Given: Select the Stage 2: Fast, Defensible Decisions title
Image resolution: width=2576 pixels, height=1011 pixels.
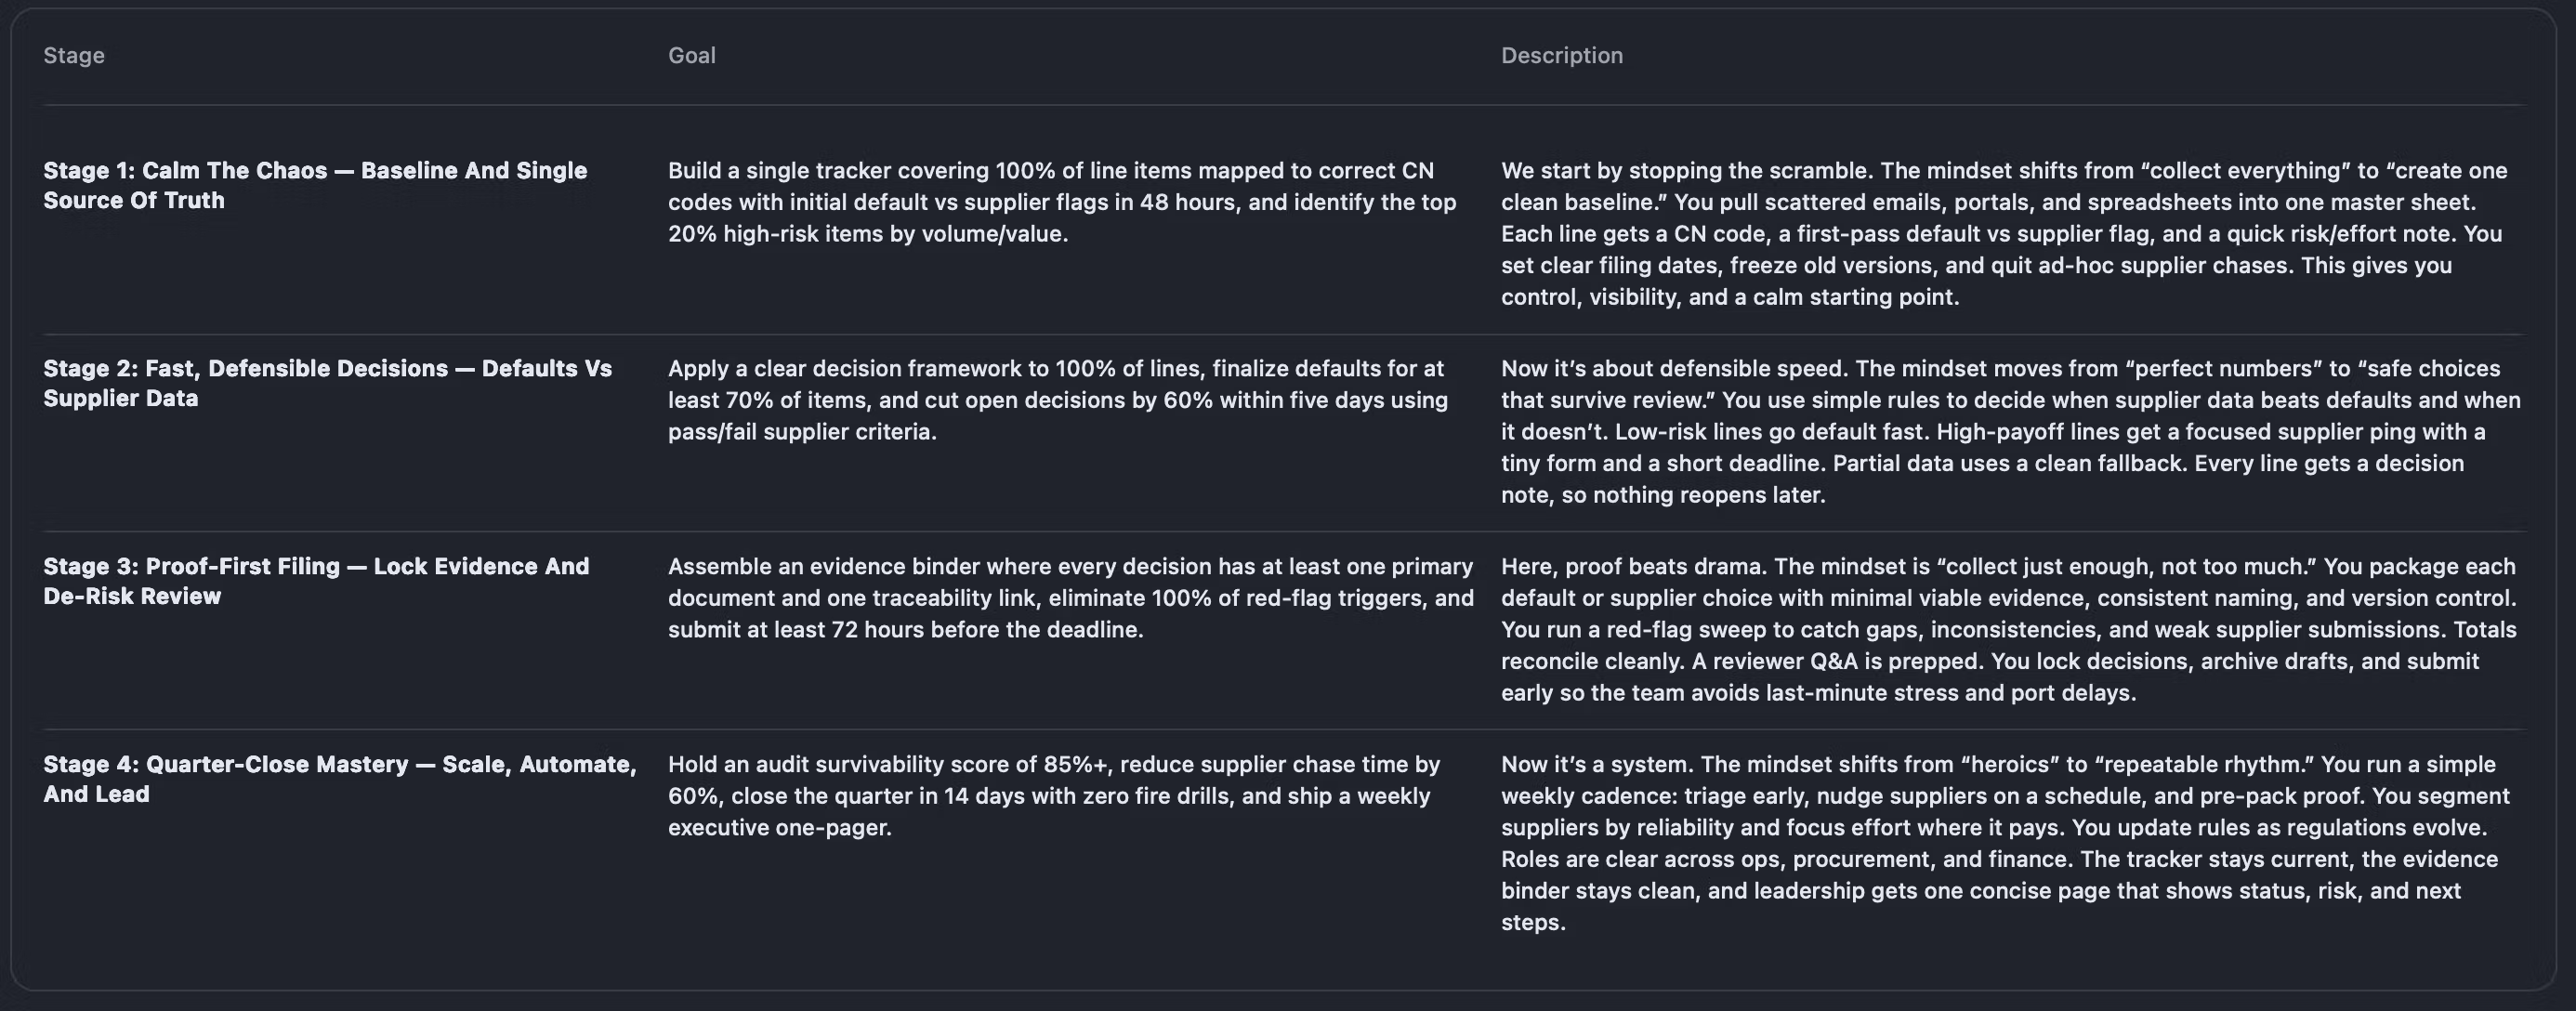Looking at the screenshot, I should (327, 383).
